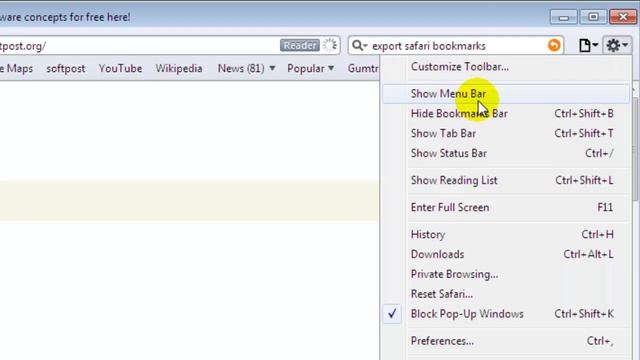
Task: Choose Reset Safari...
Action: tap(506, 294)
